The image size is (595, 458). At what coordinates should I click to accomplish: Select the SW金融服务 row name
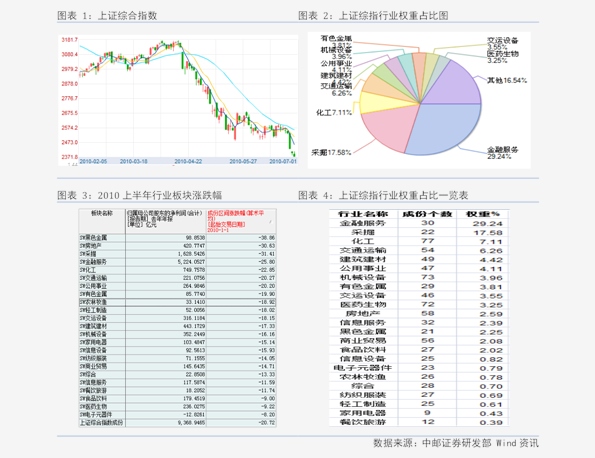tap(93, 262)
